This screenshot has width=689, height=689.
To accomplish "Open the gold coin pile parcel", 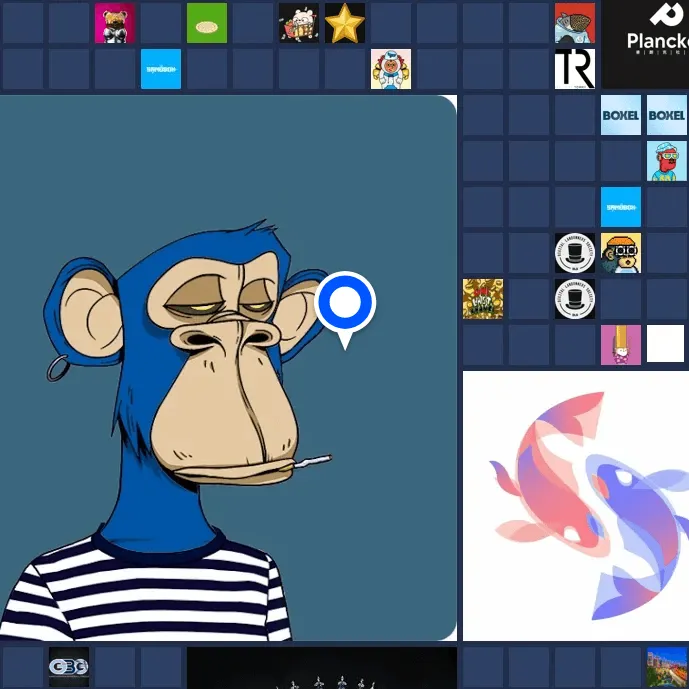I will click(483, 299).
